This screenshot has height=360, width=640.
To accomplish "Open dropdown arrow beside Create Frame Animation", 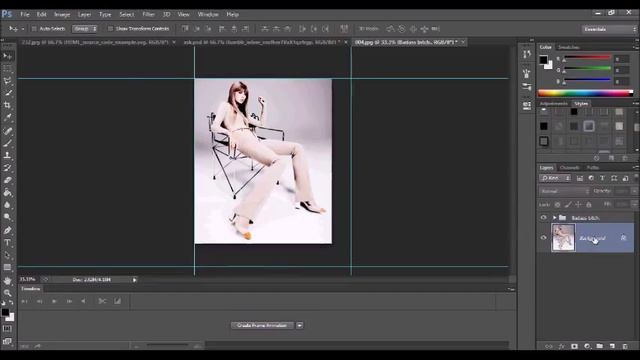I will (x=300, y=325).
